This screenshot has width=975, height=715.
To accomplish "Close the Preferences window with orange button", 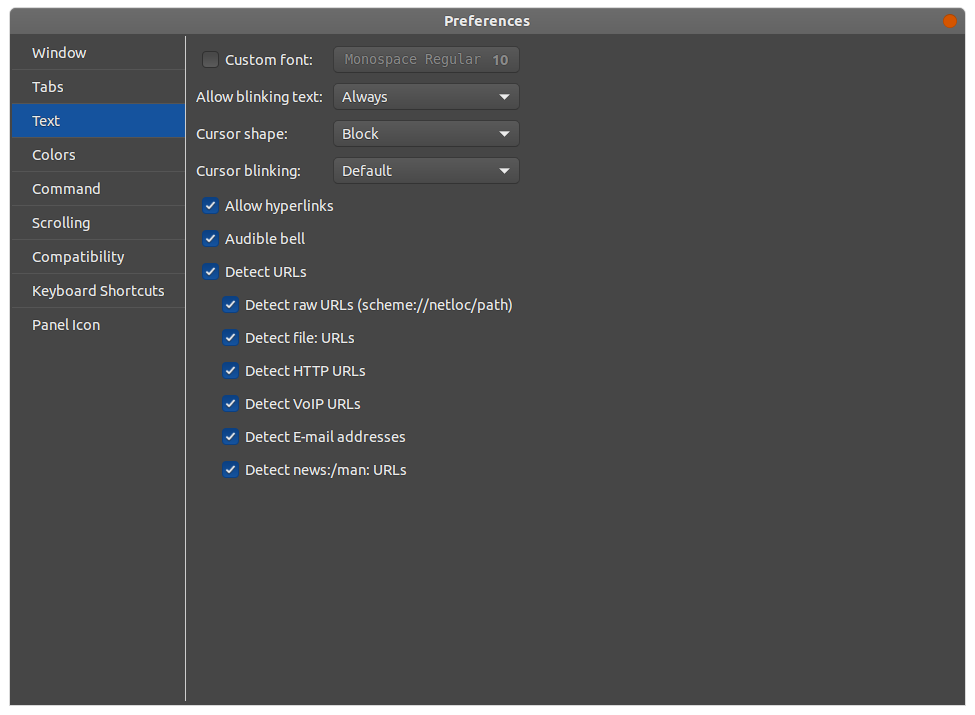I will pyautogui.click(x=950, y=21).
